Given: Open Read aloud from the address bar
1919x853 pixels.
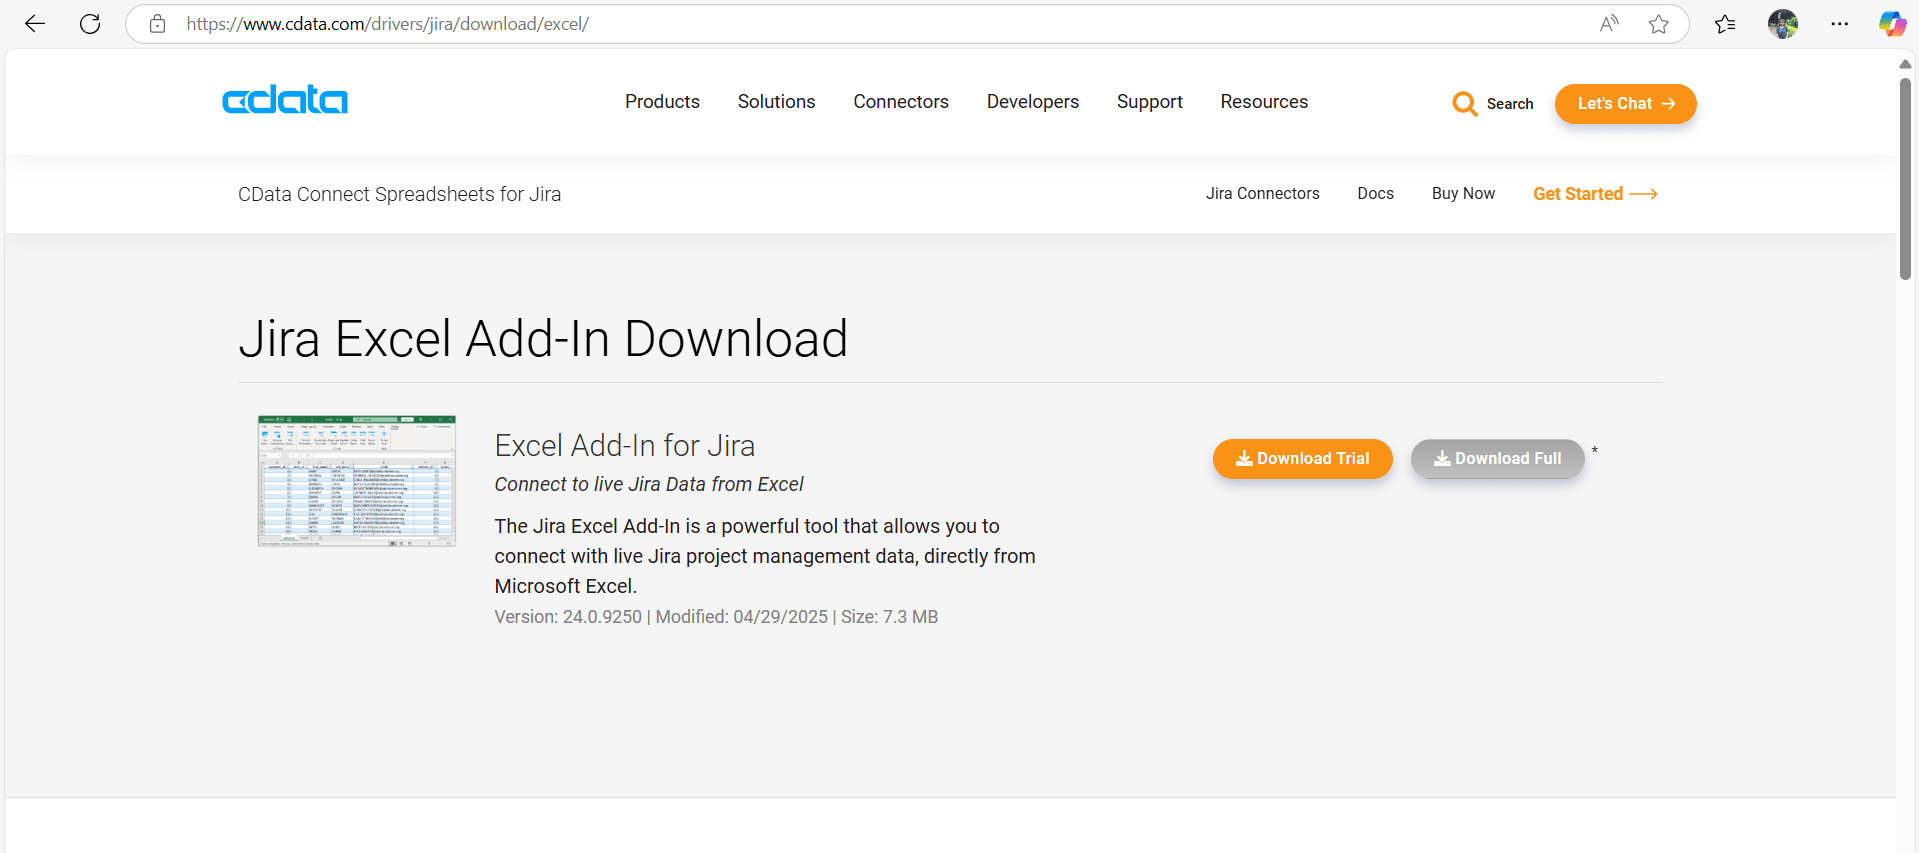Looking at the screenshot, I should (1609, 24).
